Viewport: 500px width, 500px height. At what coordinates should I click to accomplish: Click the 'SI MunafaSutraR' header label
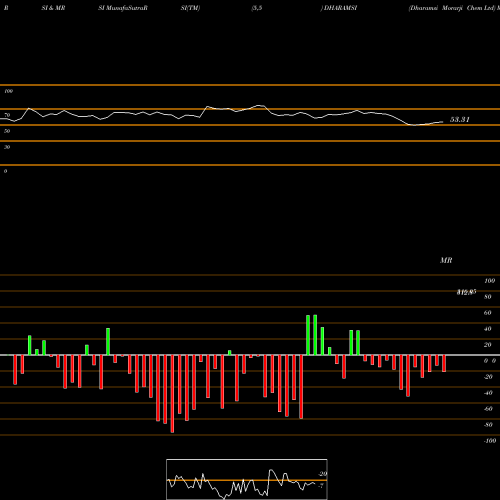click(123, 8)
